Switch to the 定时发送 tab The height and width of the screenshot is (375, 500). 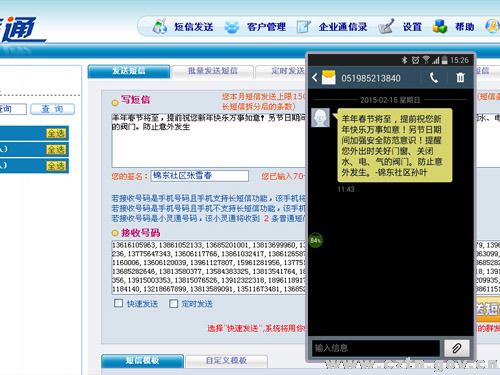coord(281,71)
